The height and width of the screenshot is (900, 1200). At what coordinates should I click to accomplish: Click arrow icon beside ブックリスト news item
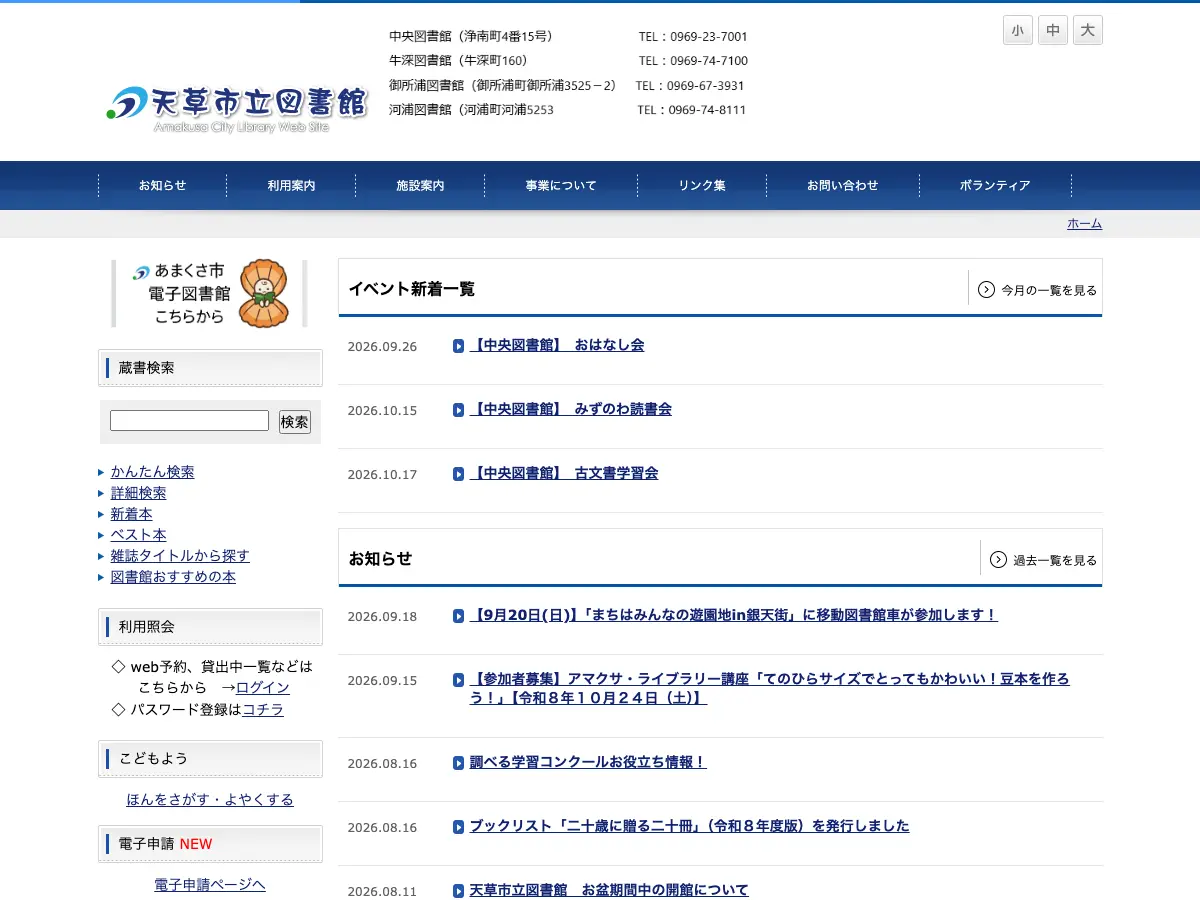click(x=459, y=827)
